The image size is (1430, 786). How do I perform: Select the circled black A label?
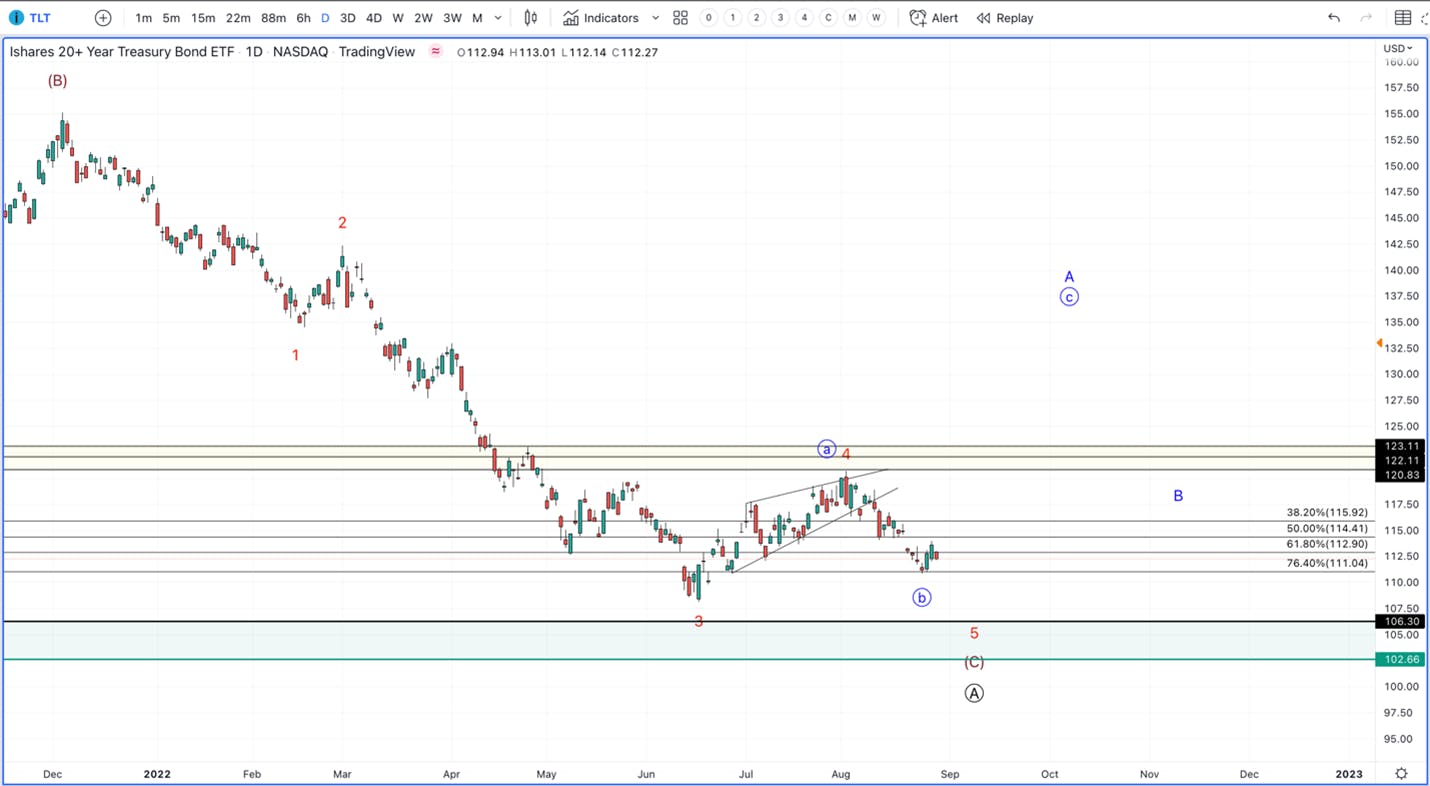click(974, 693)
